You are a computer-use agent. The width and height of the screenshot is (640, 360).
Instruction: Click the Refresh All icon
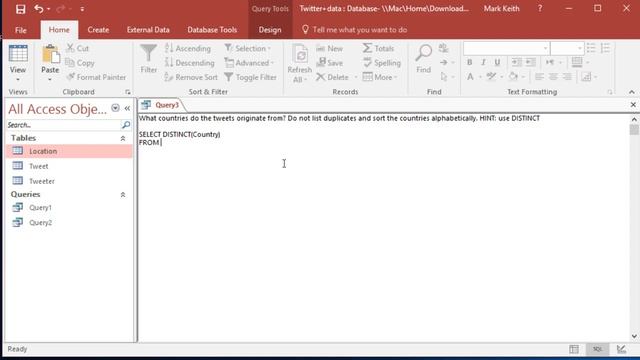(x=300, y=54)
